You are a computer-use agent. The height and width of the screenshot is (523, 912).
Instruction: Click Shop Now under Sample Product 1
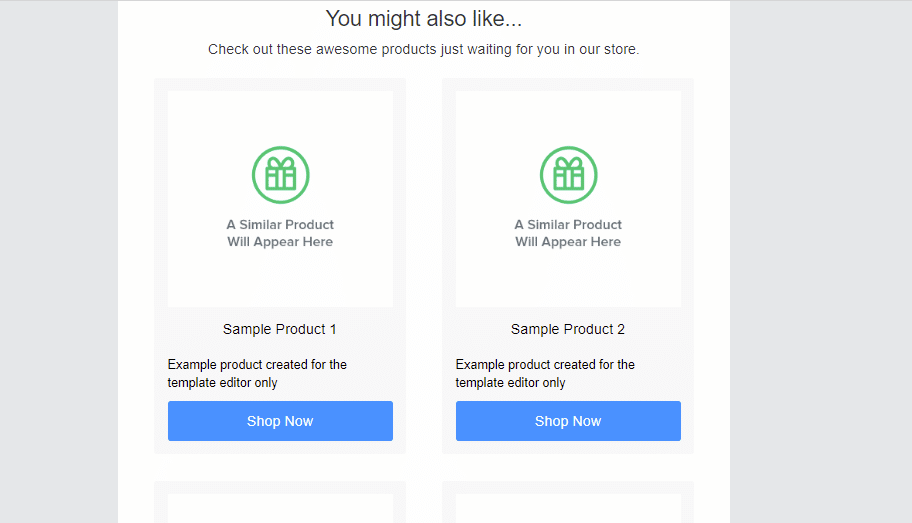pyautogui.click(x=280, y=421)
